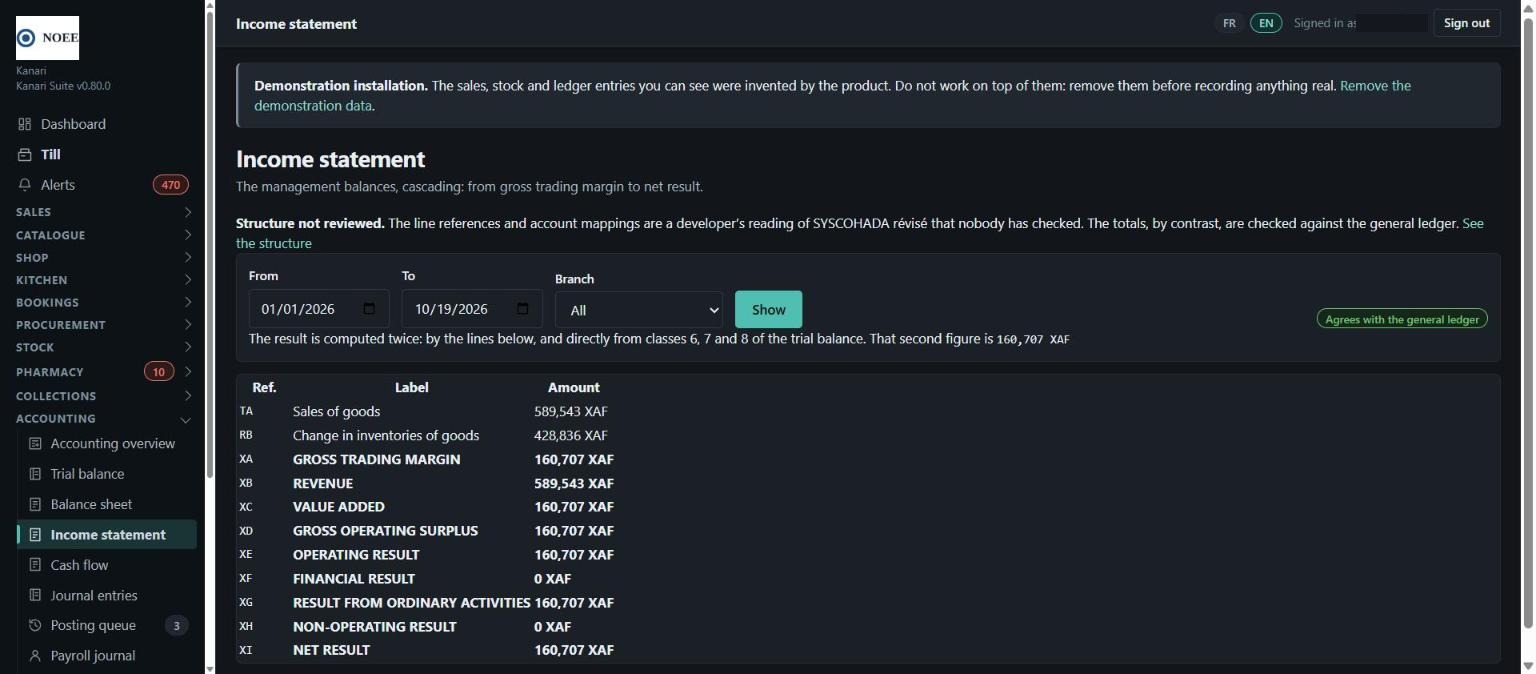Click the Show button
Viewport: 1536px width, 674px height.
768,310
